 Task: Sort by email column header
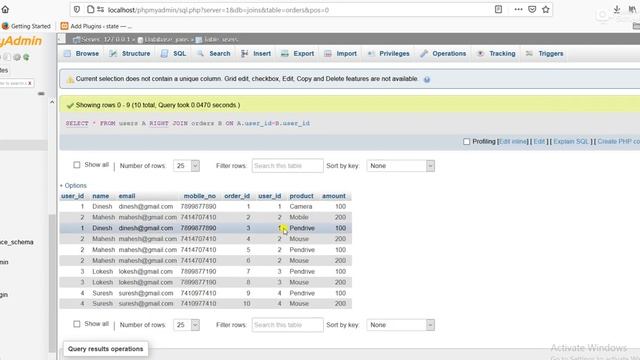click(x=127, y=196)
